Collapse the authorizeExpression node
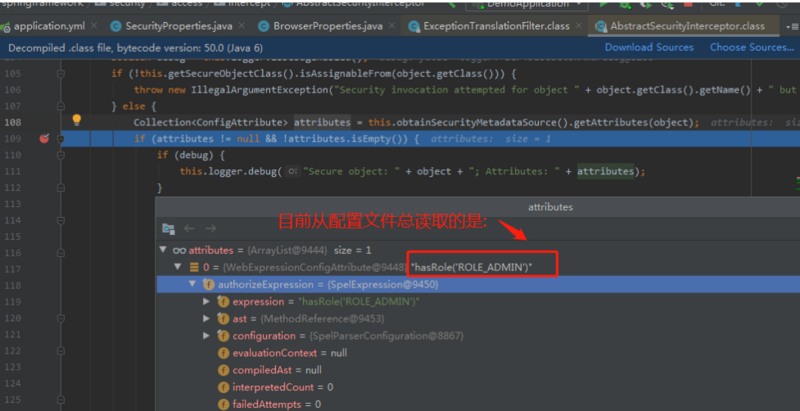The height and width of the screenshot is (411, 800). (192, 284)
